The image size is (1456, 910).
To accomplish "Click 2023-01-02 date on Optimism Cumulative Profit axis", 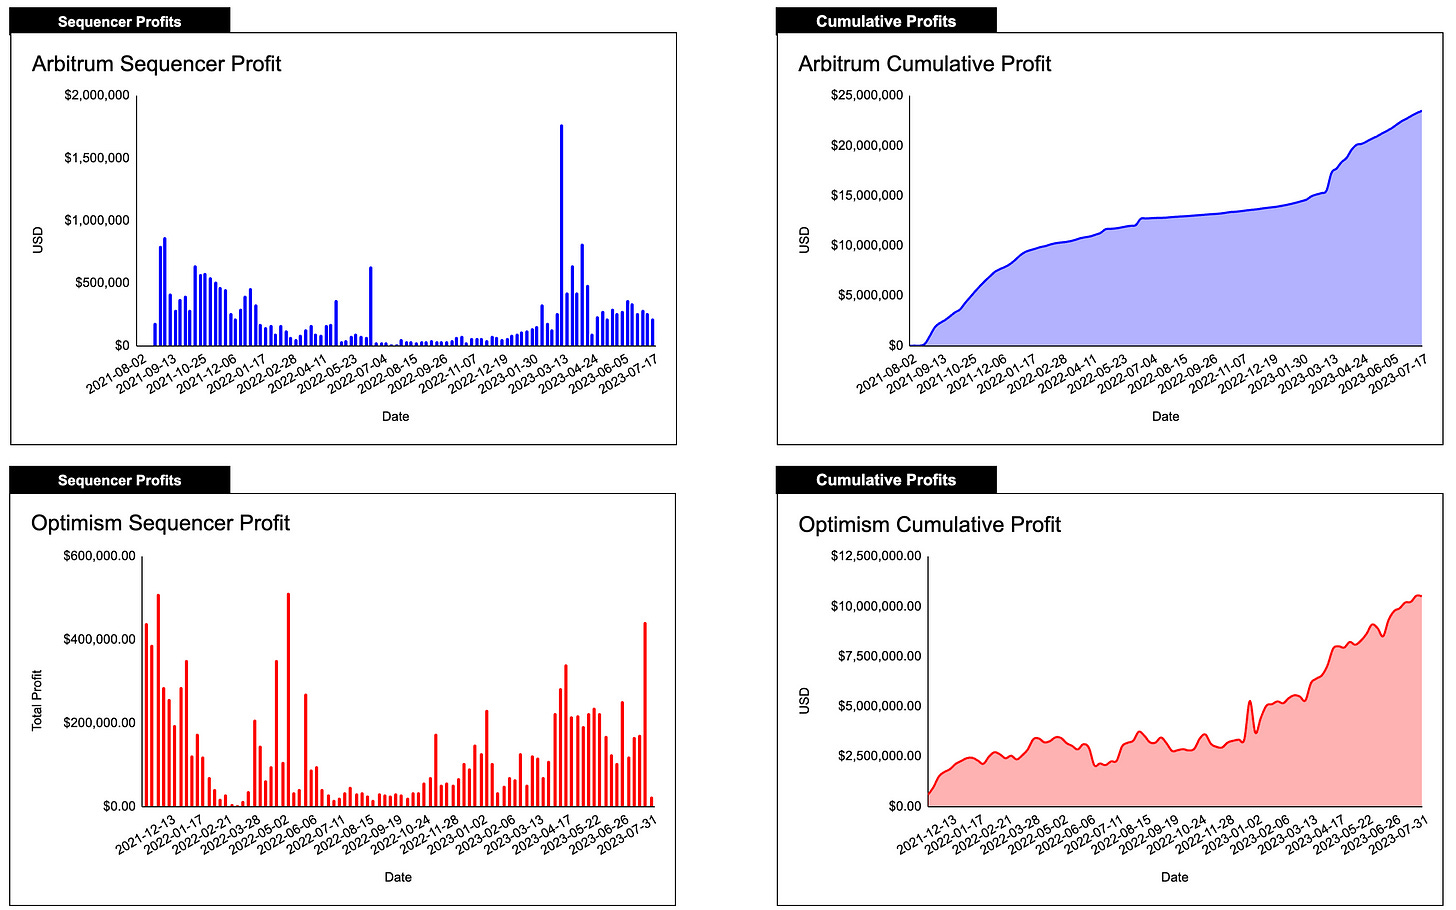I will (x=1233, y=833).
